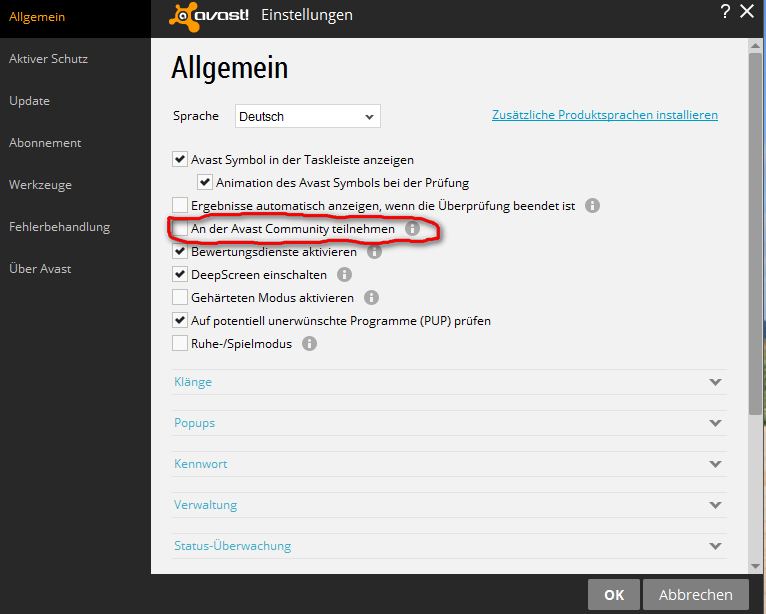Close the Einstellungen window with the X
Screen dimensions: 766x614
pyautogui.click(x=747, y=11)
